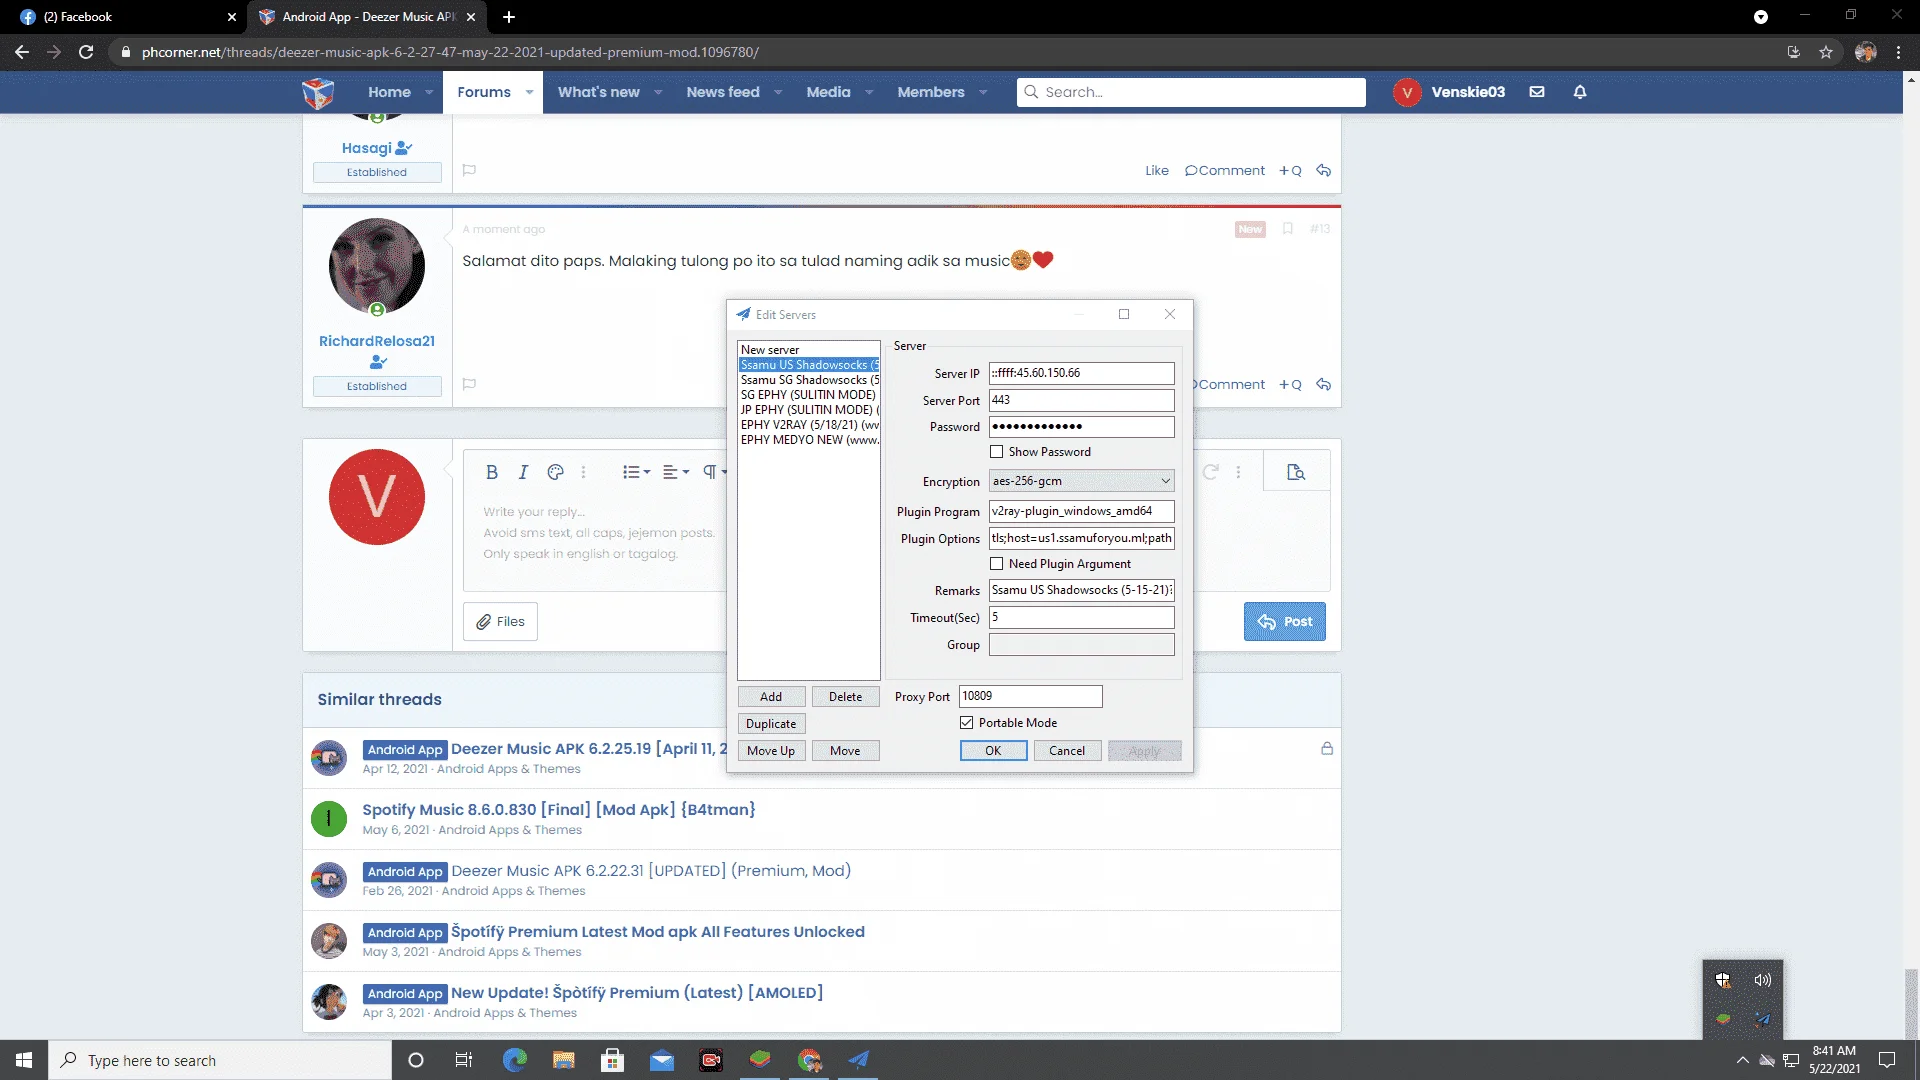Go back to the previous page

[22, 52]
